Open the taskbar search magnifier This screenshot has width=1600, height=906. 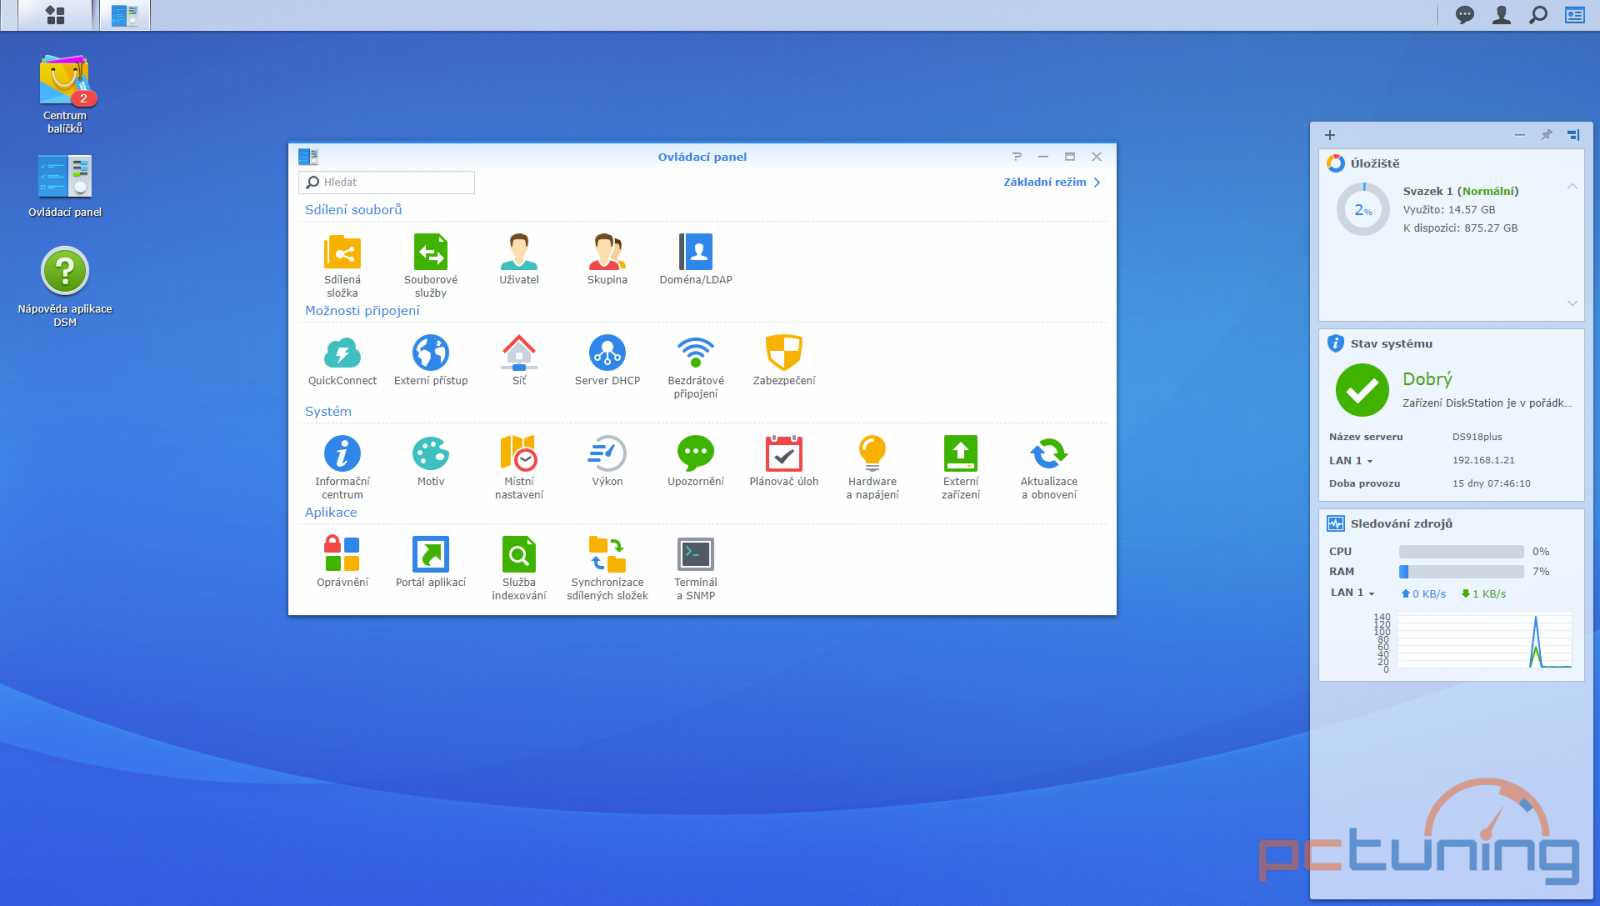tap(1539, 15)
